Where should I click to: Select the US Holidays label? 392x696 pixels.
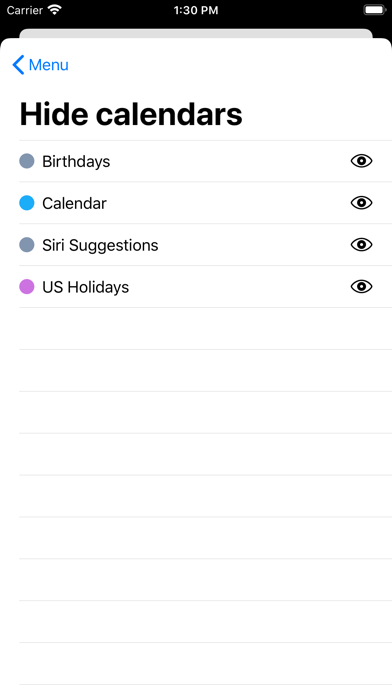tap(85, 287)
